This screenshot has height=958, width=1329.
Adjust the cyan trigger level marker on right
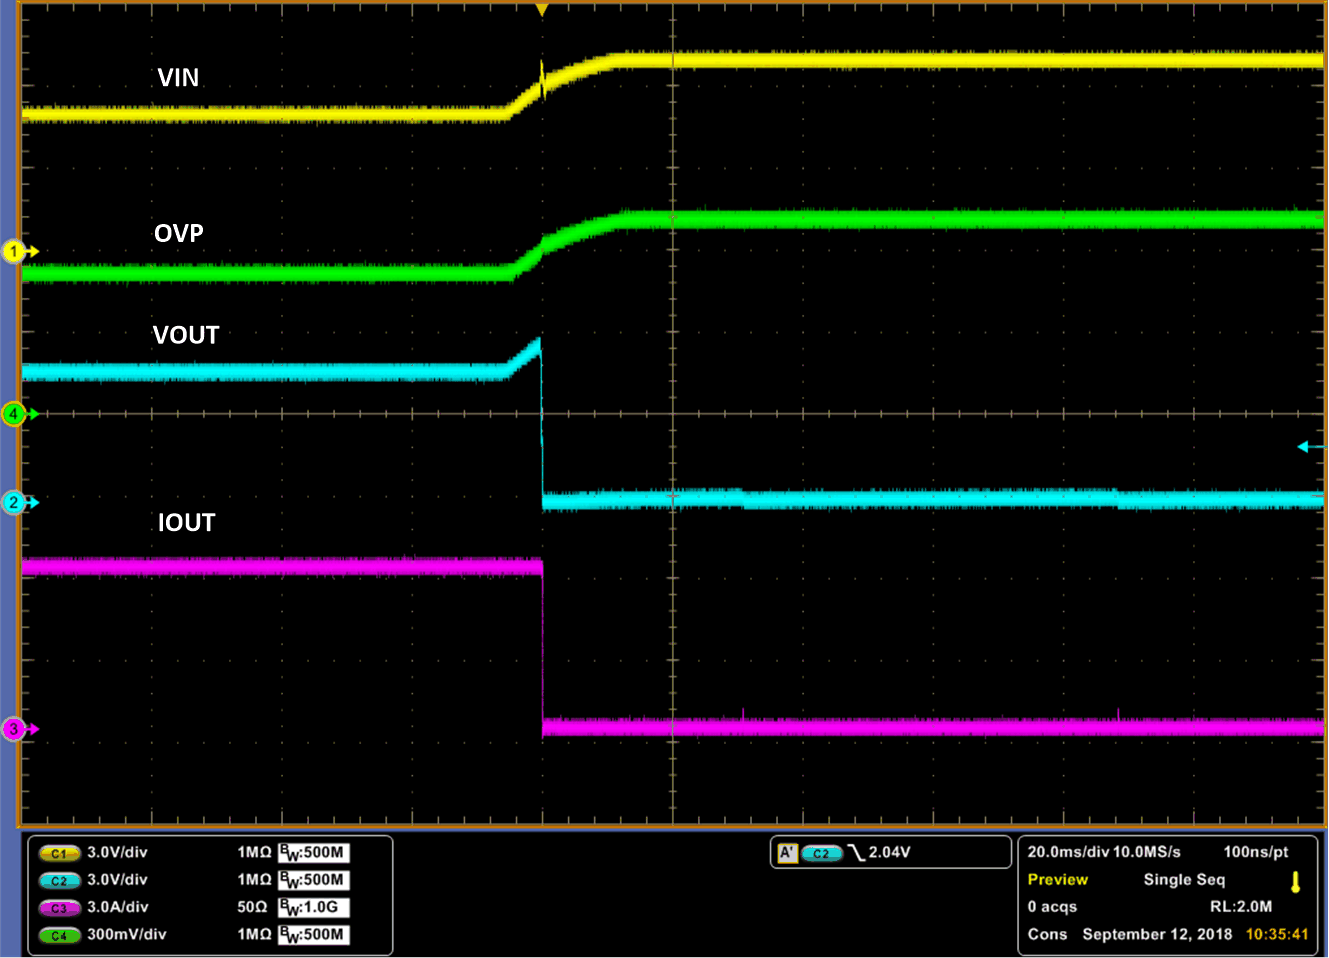1305,449
